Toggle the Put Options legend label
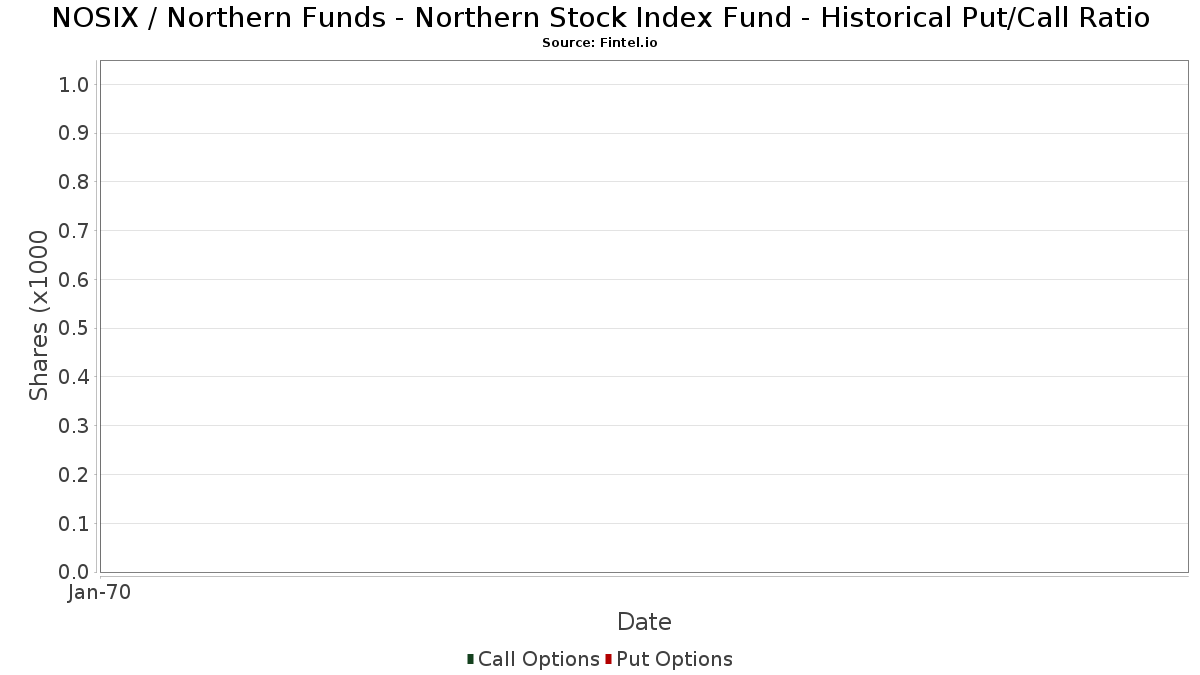The image size is (1200, 675). (674, 659)
